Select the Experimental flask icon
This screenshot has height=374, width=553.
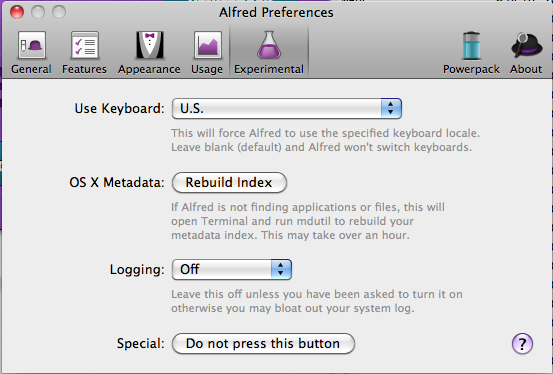coord(269,45)
